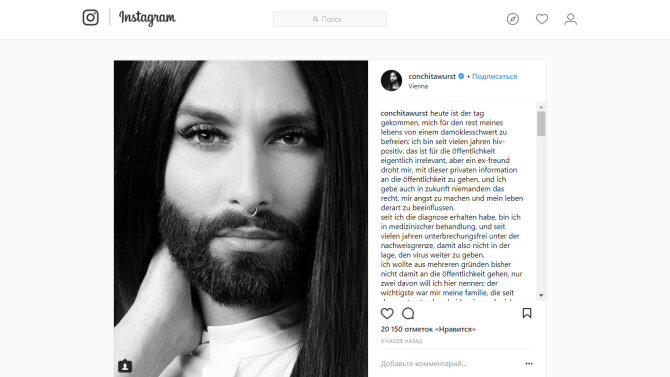Click the Instagram camera logo icon
This screenshot has height=377, width=670.
pos(90,18)
